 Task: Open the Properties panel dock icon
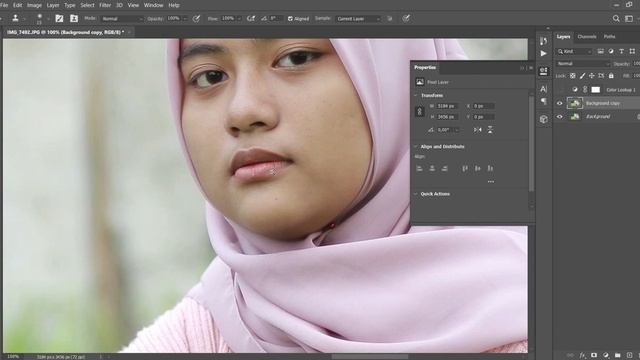tap(543, 71)
